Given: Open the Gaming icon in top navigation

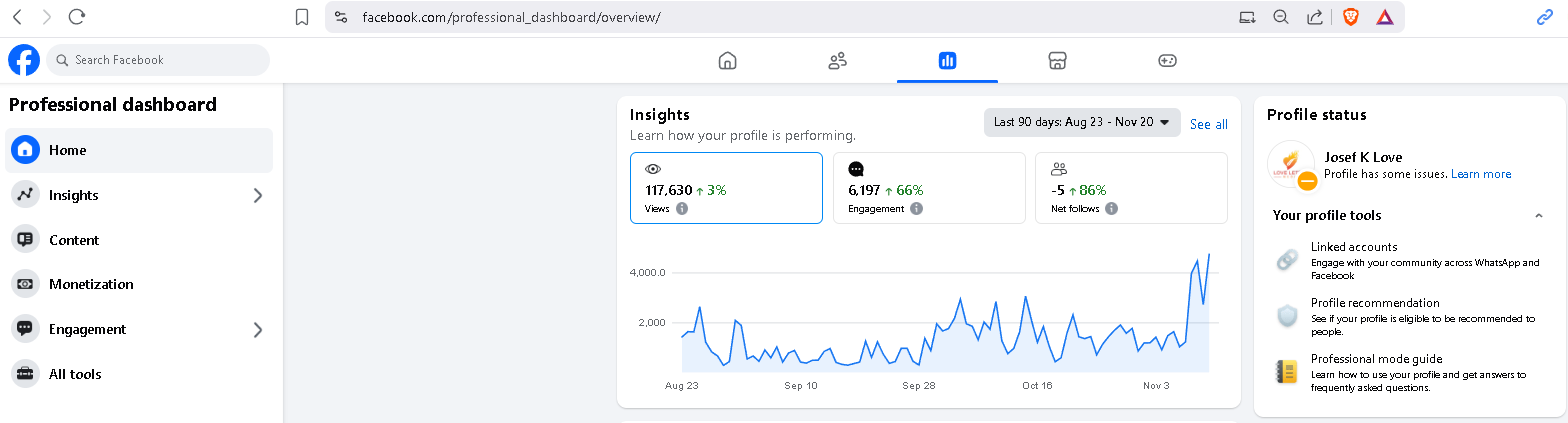Looking at the screenshot, I should coord(1167,61).
